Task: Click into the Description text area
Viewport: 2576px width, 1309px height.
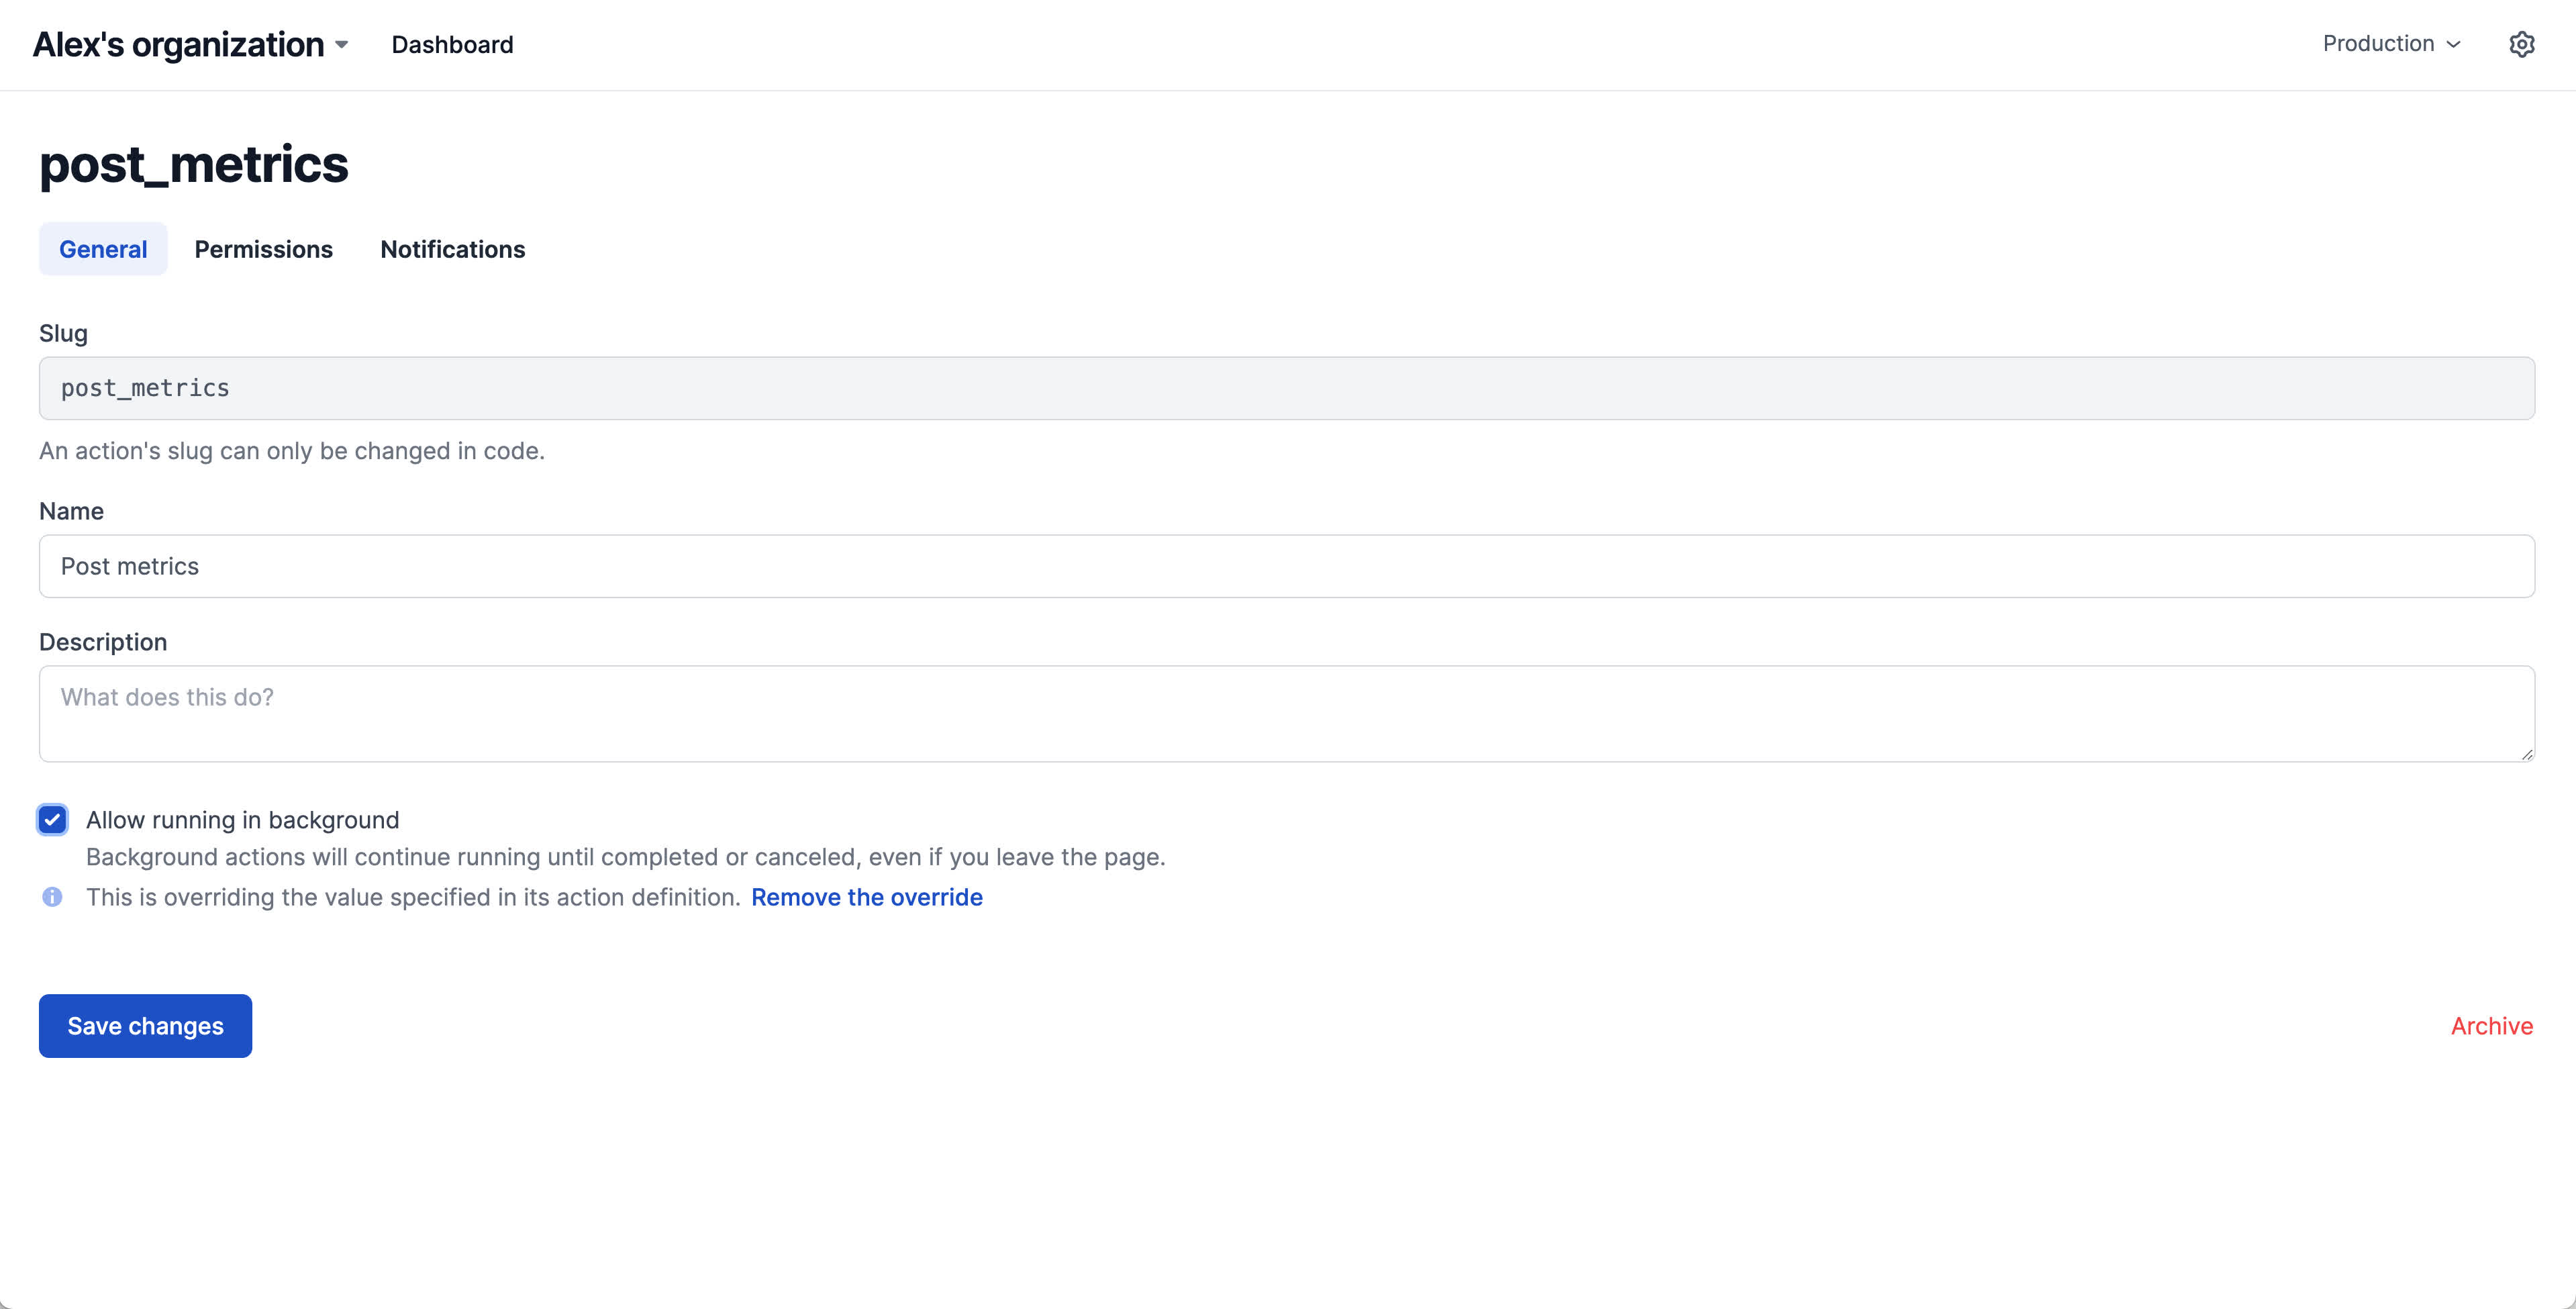Action: pyautogui.click(x=1286, y=713)
